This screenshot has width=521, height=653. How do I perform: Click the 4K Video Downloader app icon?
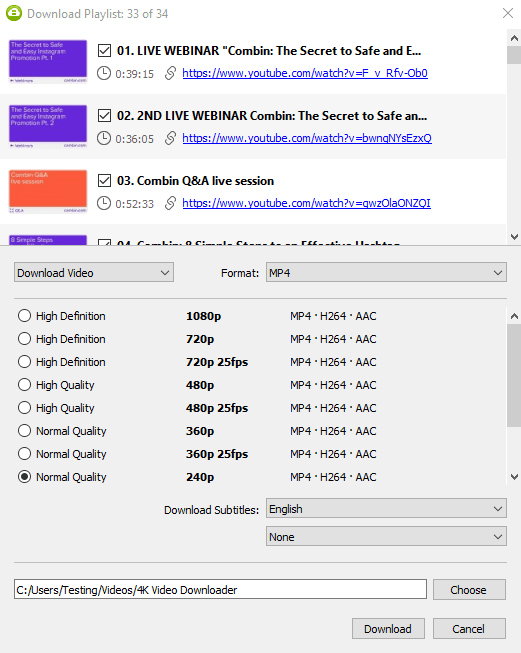pyautogui.click(x=14, y=13)
